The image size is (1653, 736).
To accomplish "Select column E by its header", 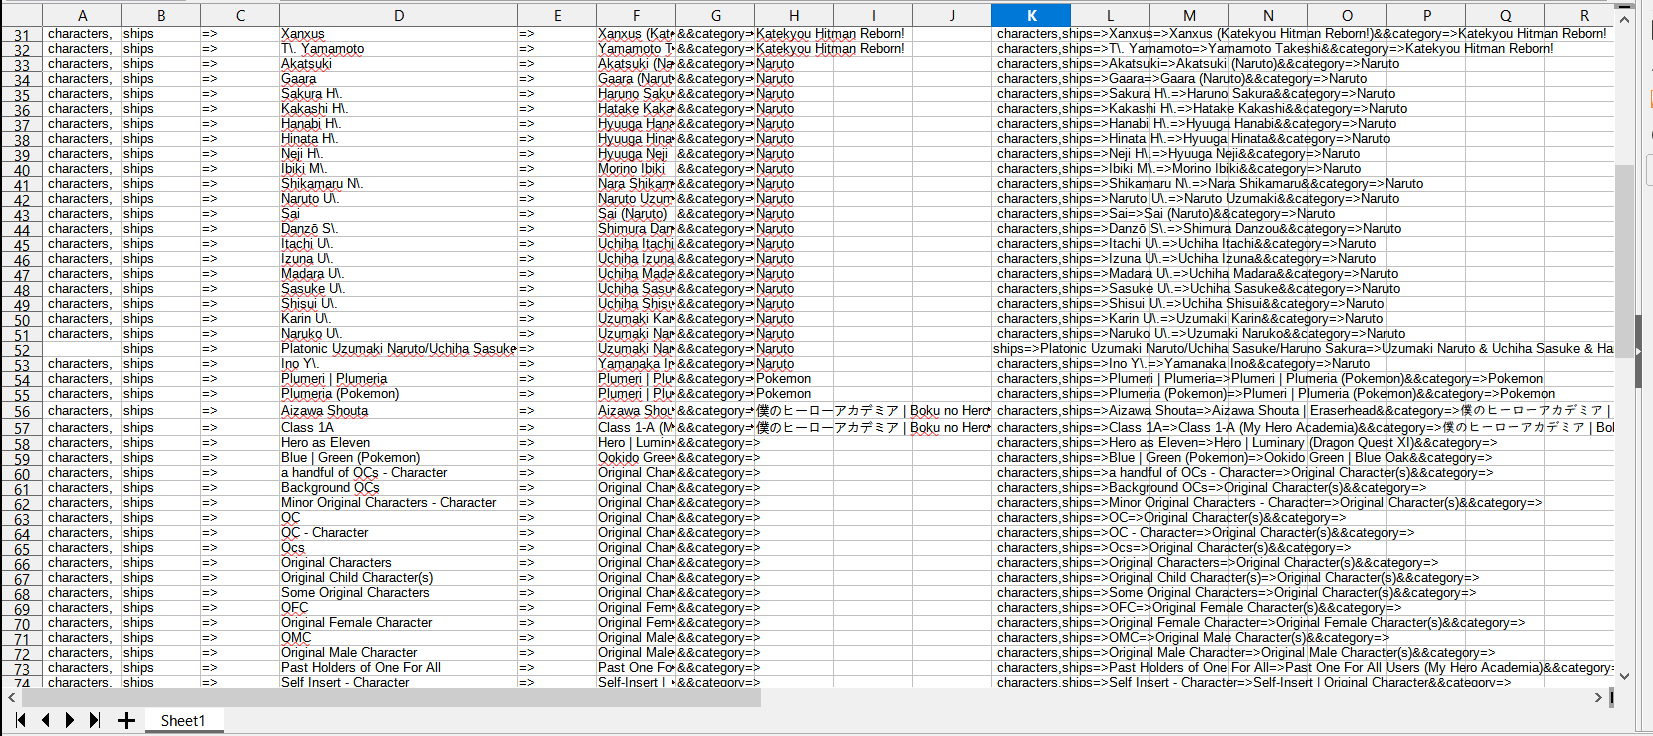I will (557, 15).
